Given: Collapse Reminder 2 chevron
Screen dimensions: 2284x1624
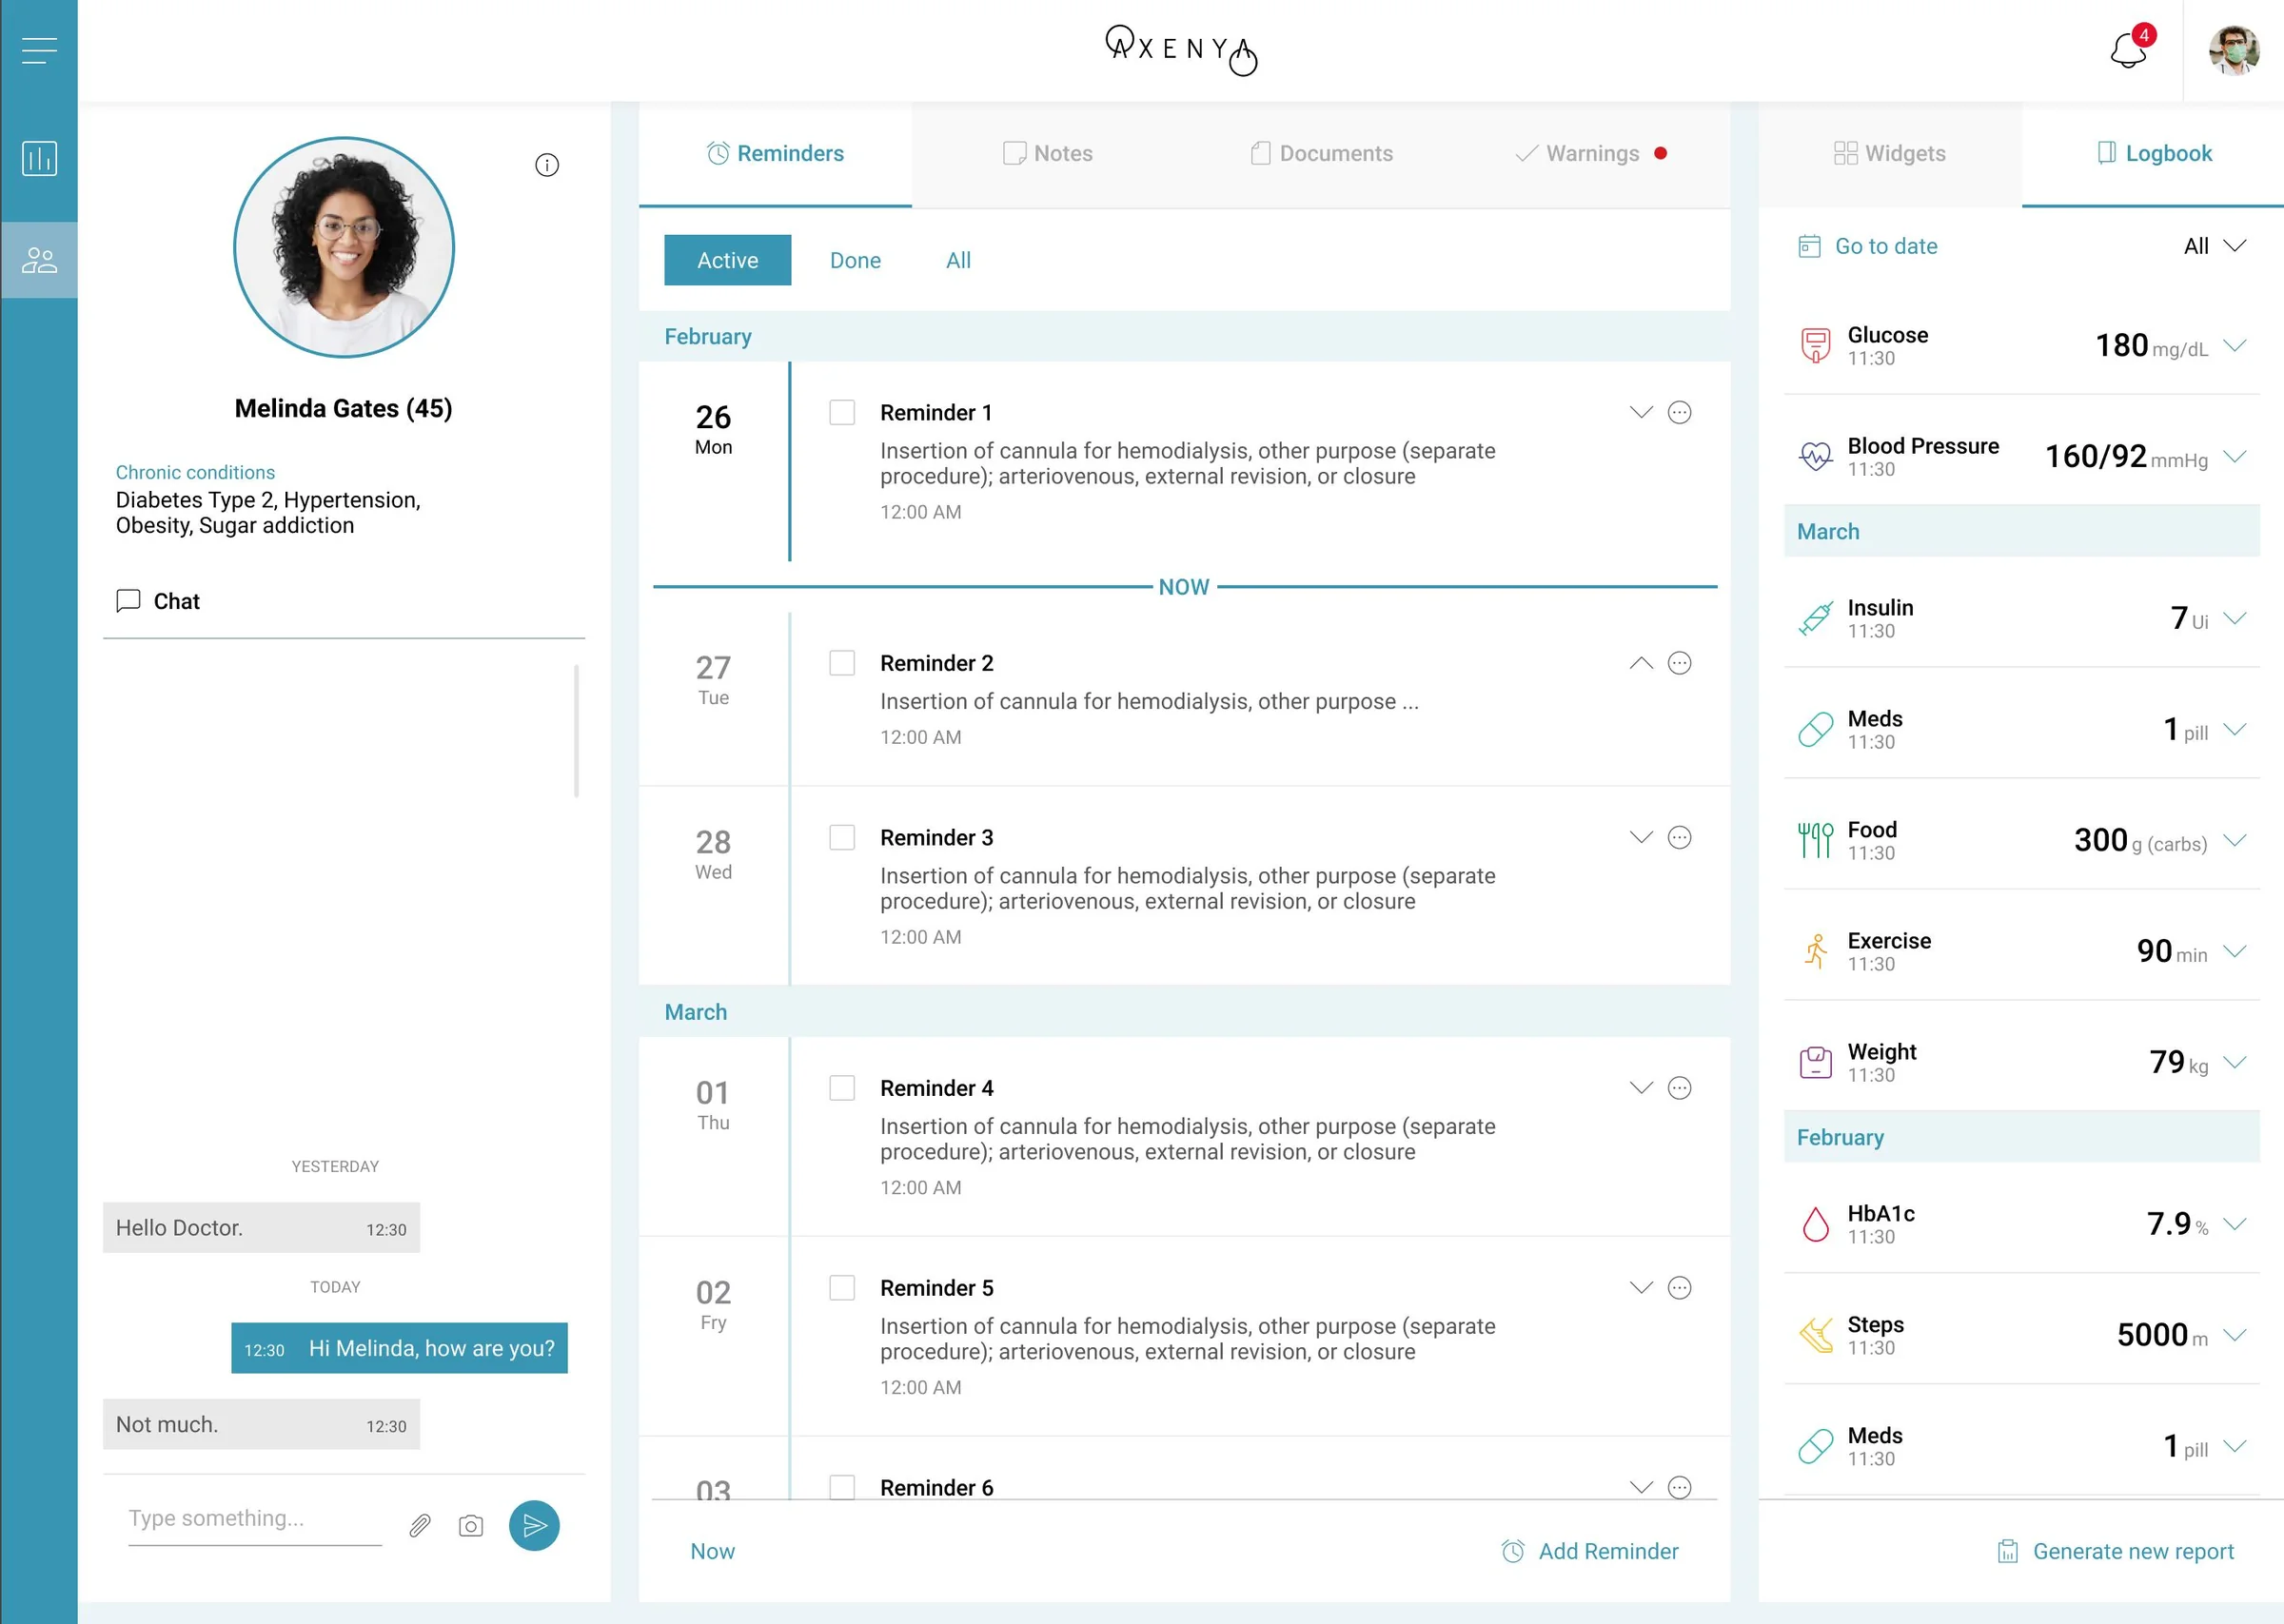Looking at the screenshot, I should pyautogui.click(x=1641, y=663).
